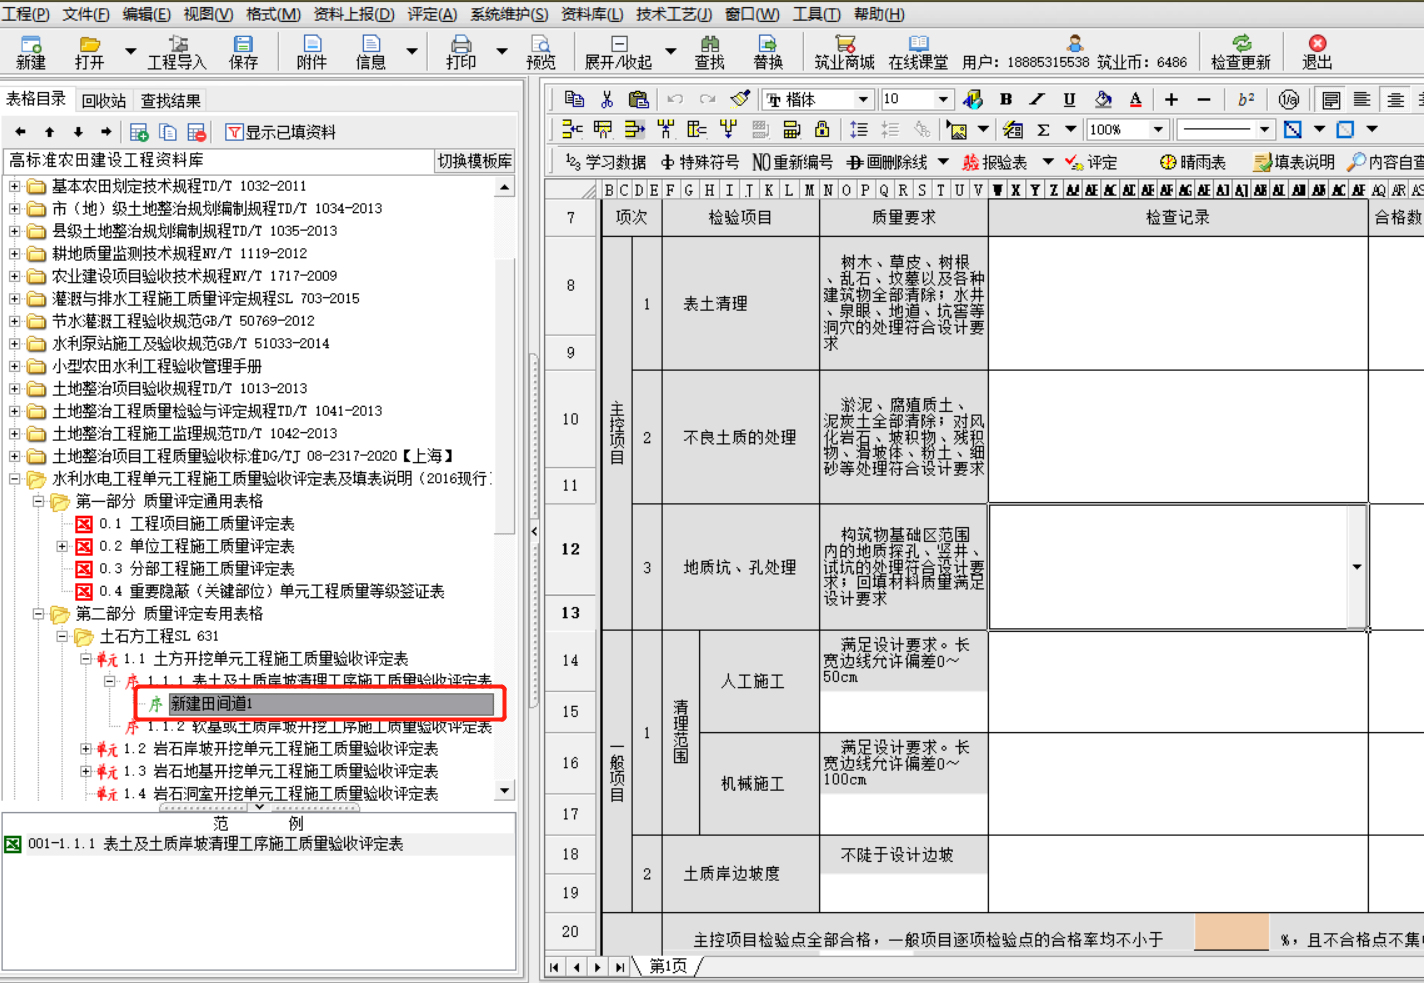Open the font size 10 dropdown
Screen dimensions: 1424x983
pos(943,99)
